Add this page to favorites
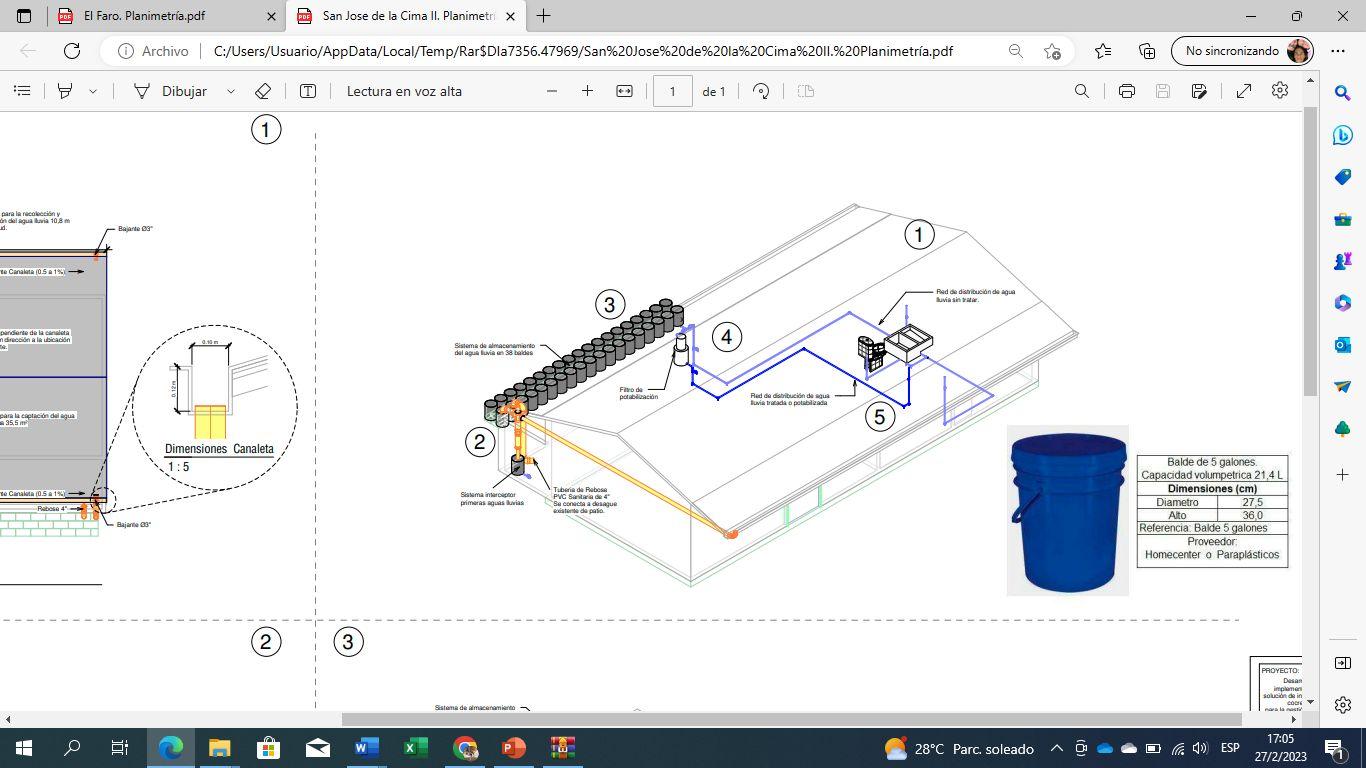Screen dimensions: 1366x768 [1052, 51]
